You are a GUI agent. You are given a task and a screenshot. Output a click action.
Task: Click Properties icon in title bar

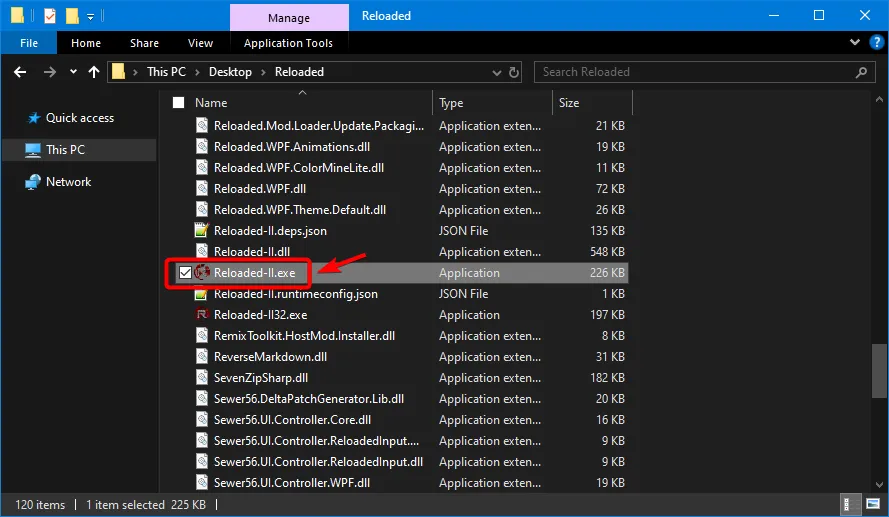click(50, 16)
